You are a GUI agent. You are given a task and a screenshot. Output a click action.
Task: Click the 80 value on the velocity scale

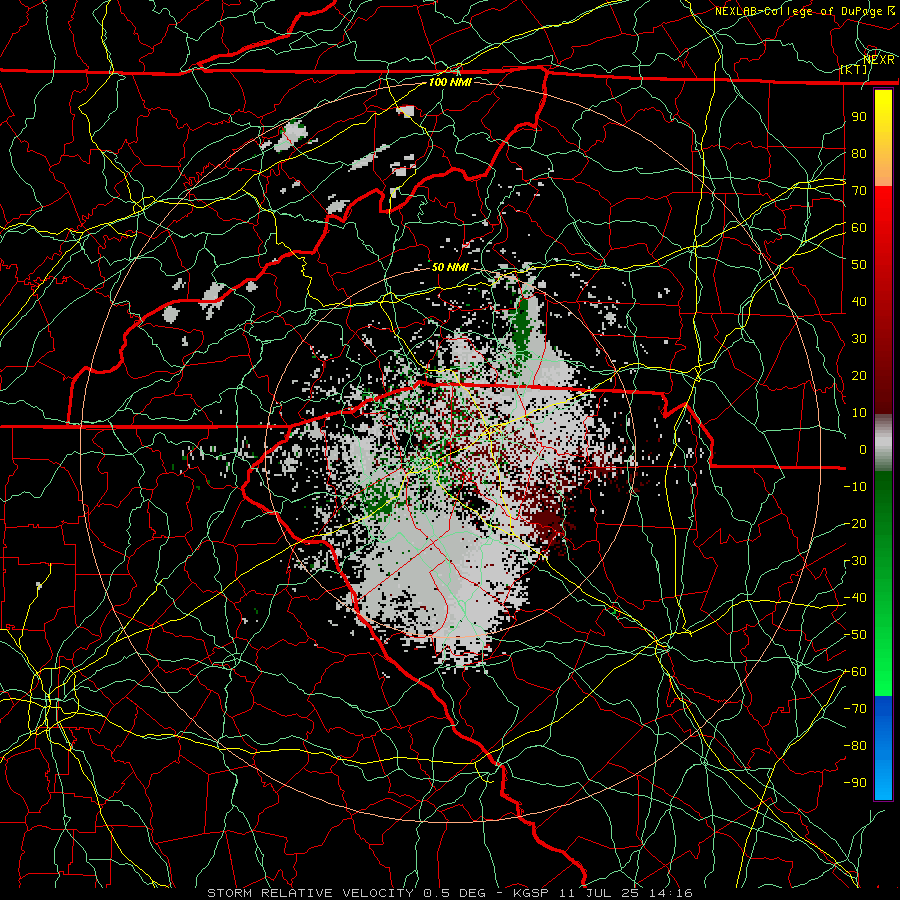pos(859,154)
